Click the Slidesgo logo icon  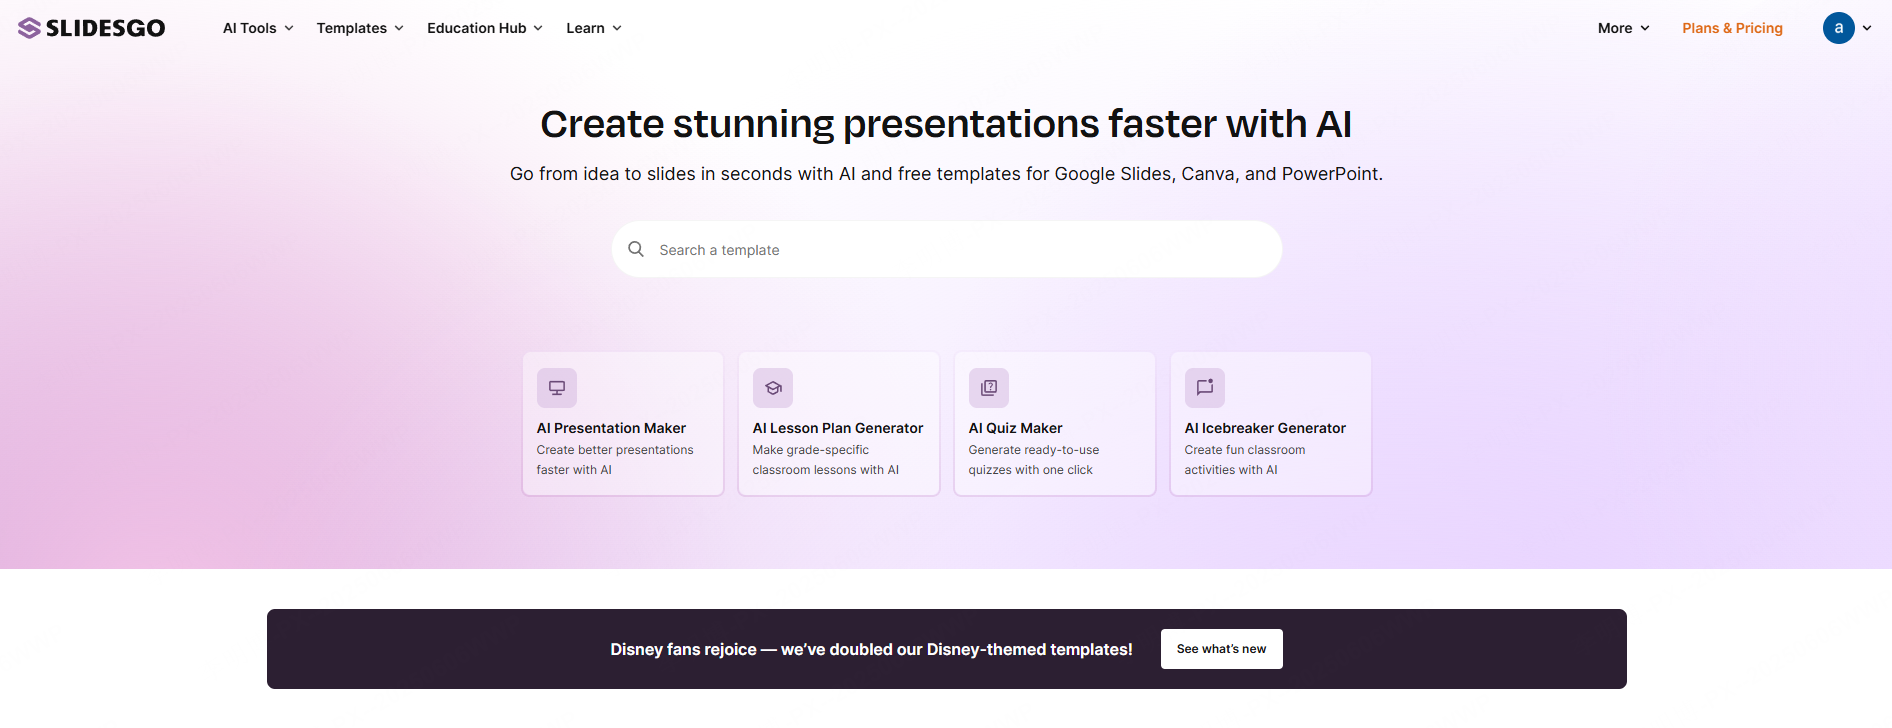[x=29, y=28]
